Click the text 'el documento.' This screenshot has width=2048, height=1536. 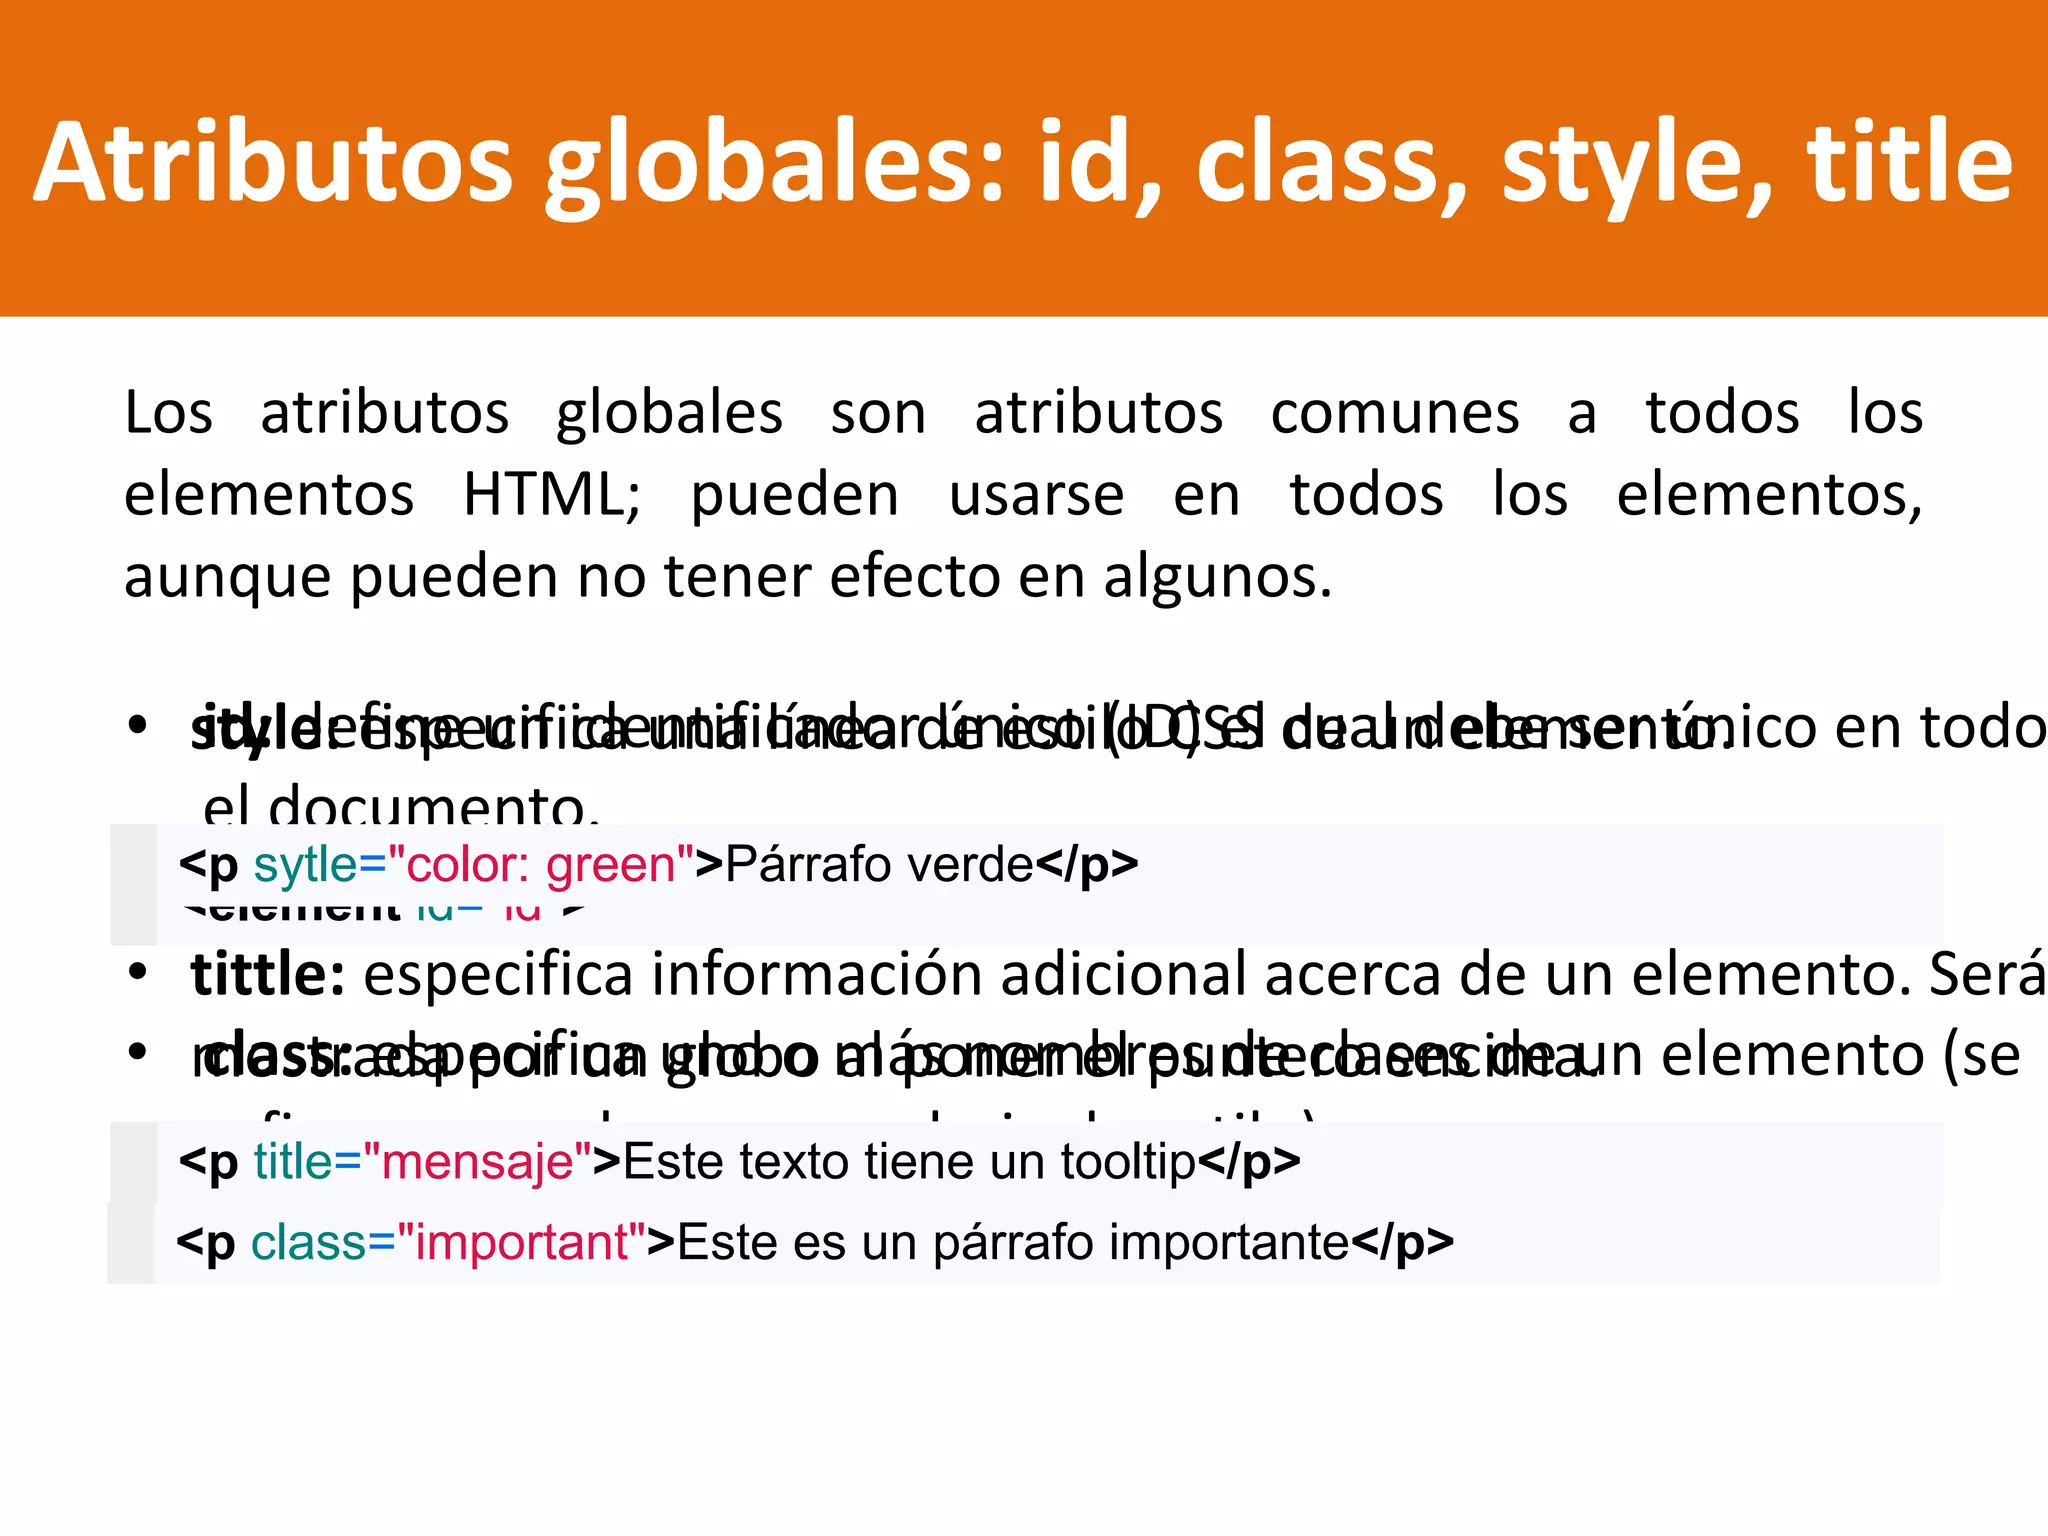401,803
